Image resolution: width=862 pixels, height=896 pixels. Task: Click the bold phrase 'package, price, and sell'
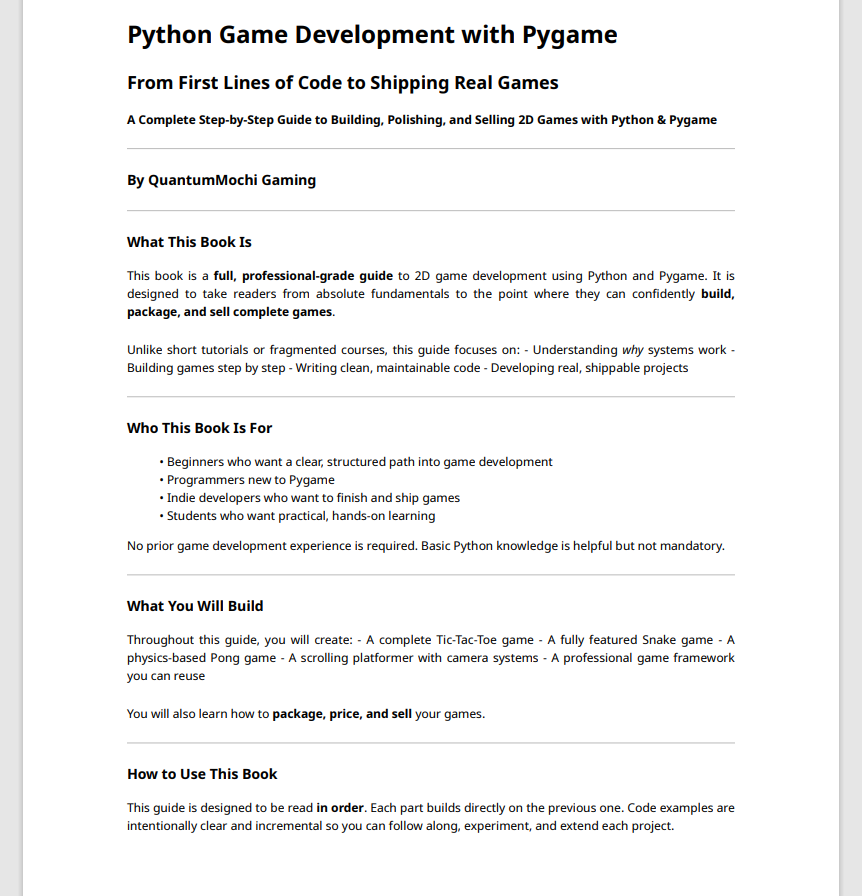point(342,714)
